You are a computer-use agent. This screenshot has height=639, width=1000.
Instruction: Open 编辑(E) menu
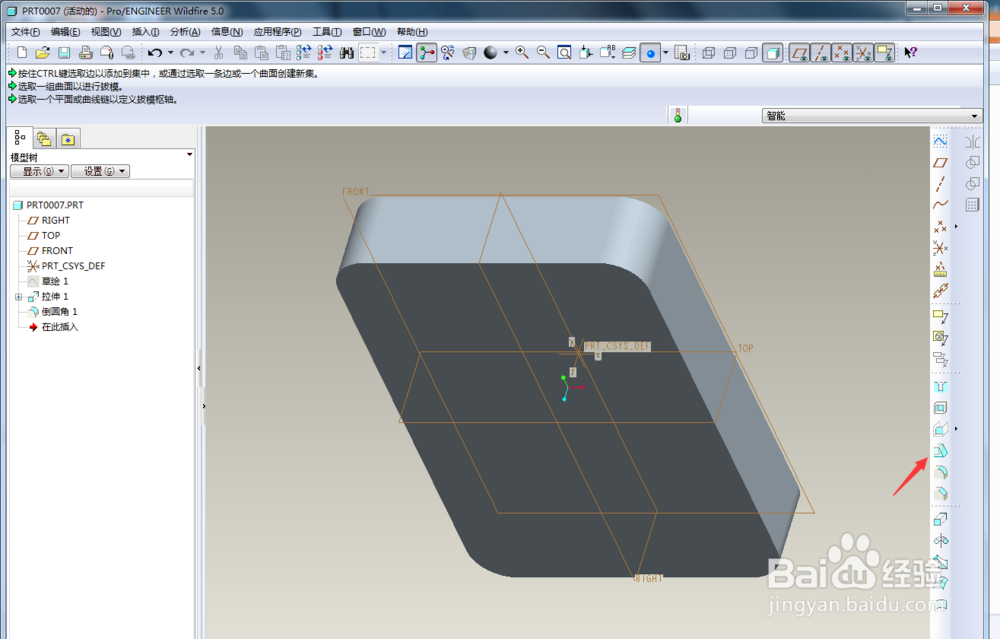click(x=65, y=32)
